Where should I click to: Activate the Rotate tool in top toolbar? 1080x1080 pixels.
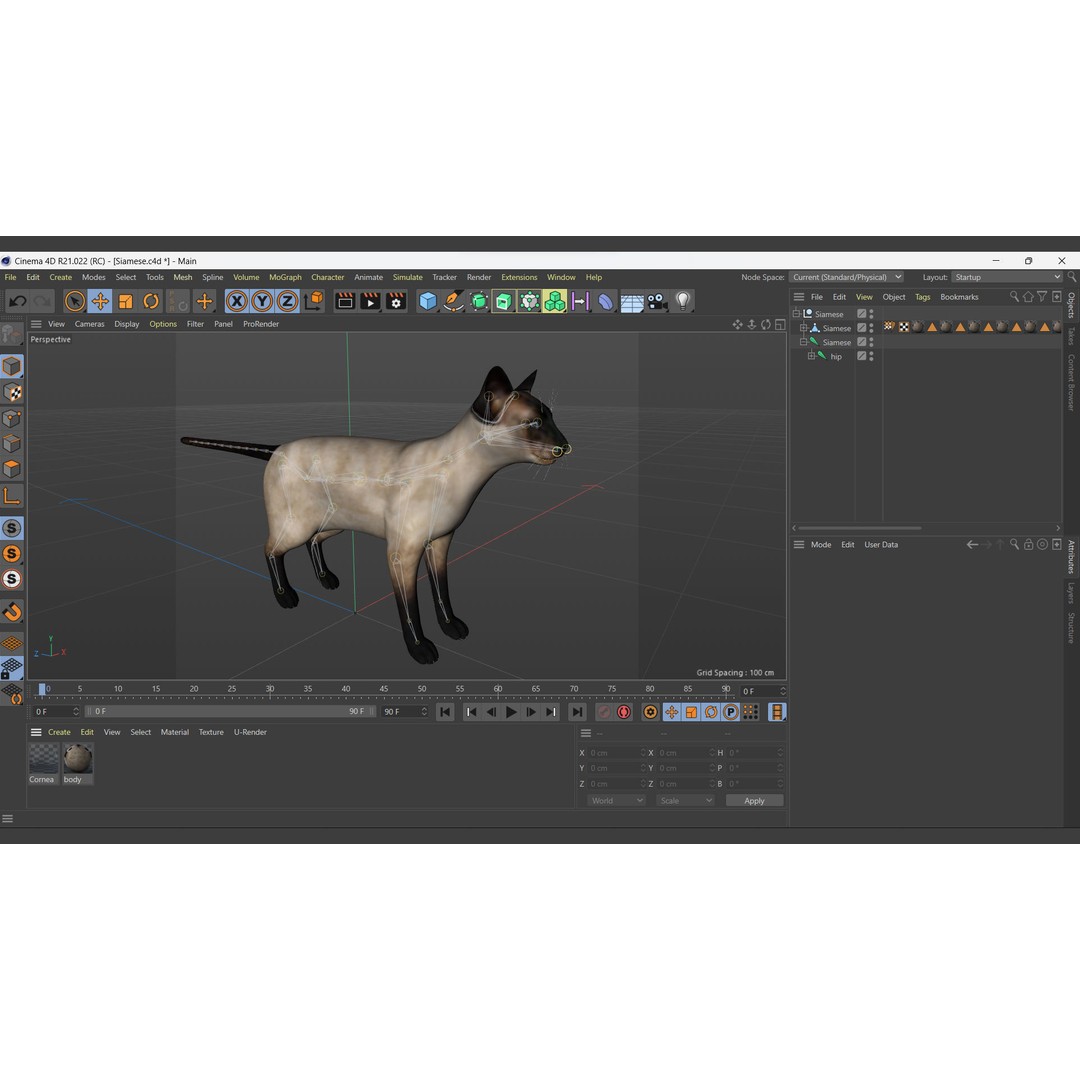pos(151,301)
